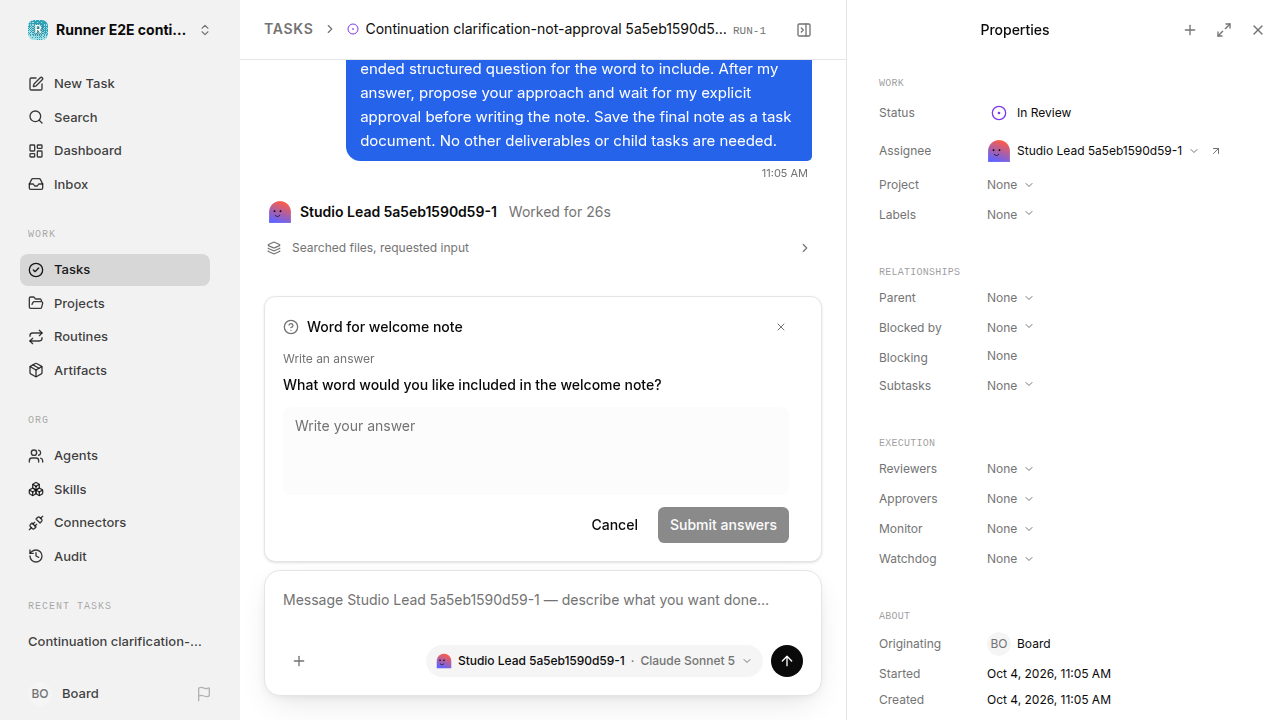Open the Project None dropdown

1010,185
